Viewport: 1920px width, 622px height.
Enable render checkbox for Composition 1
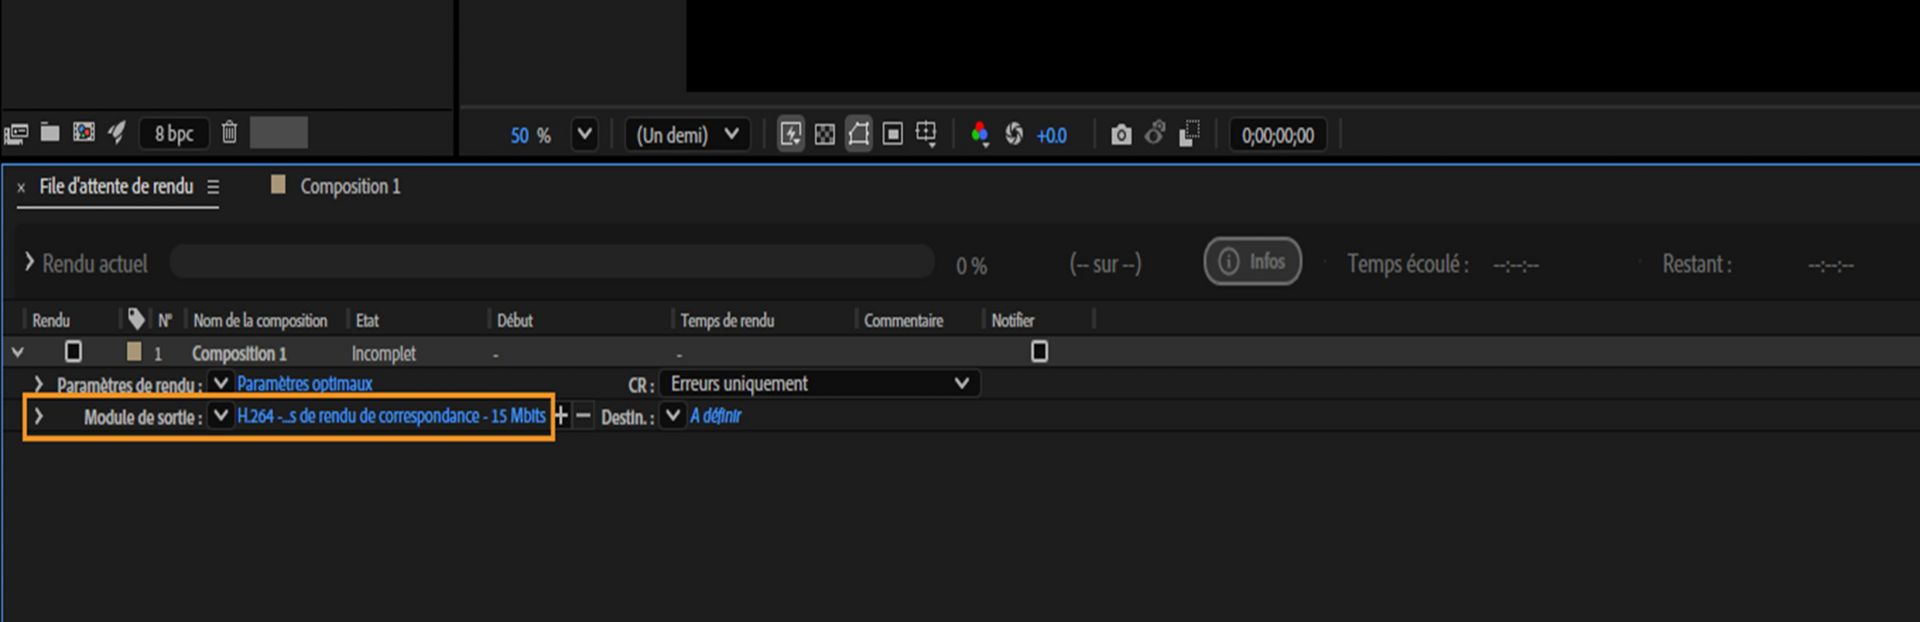pyautogui.click(x=73, y=352)
